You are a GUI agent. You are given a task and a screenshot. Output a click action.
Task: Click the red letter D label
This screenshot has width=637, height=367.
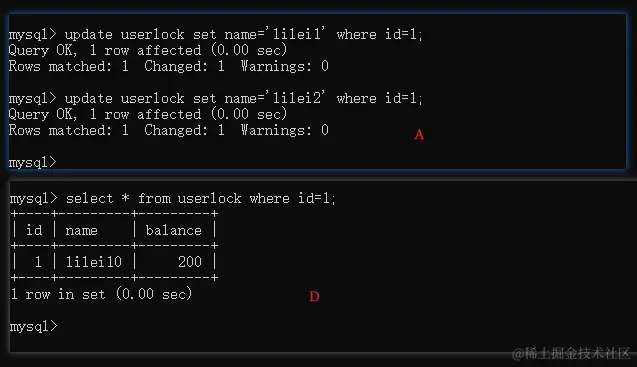point(314,297)
